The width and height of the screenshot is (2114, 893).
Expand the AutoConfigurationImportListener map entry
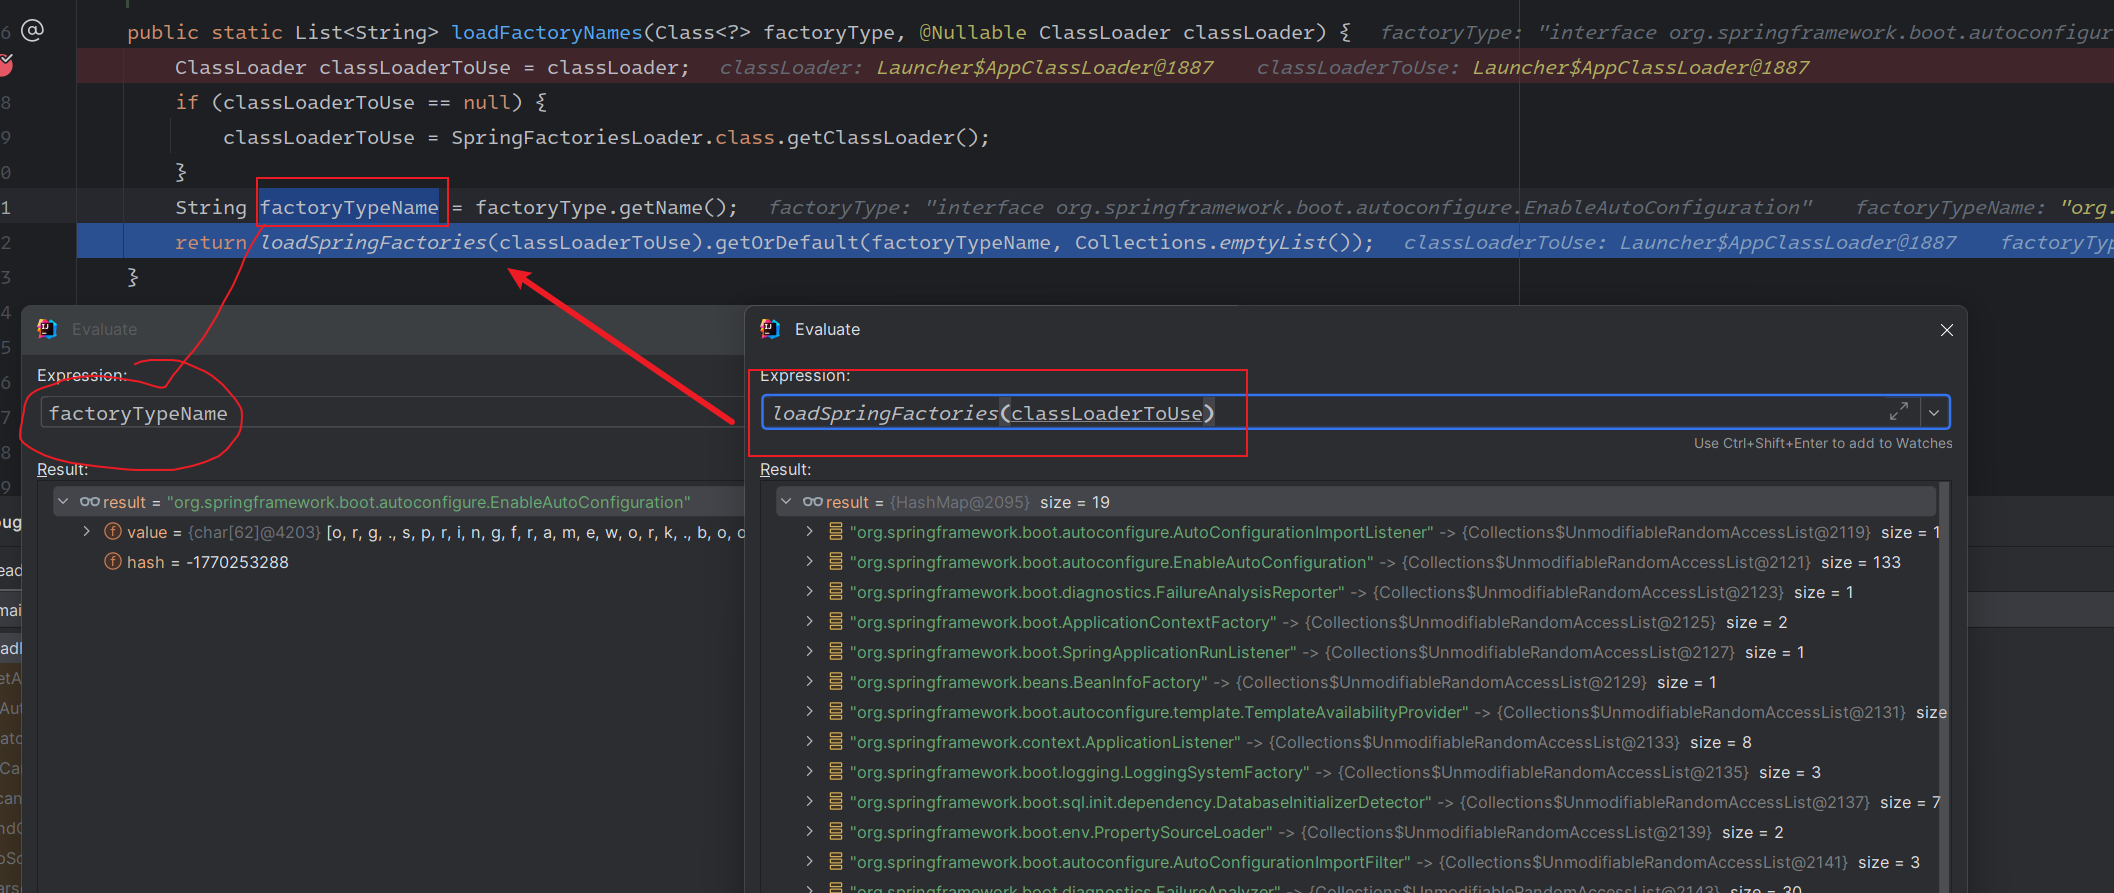point(810,532)
